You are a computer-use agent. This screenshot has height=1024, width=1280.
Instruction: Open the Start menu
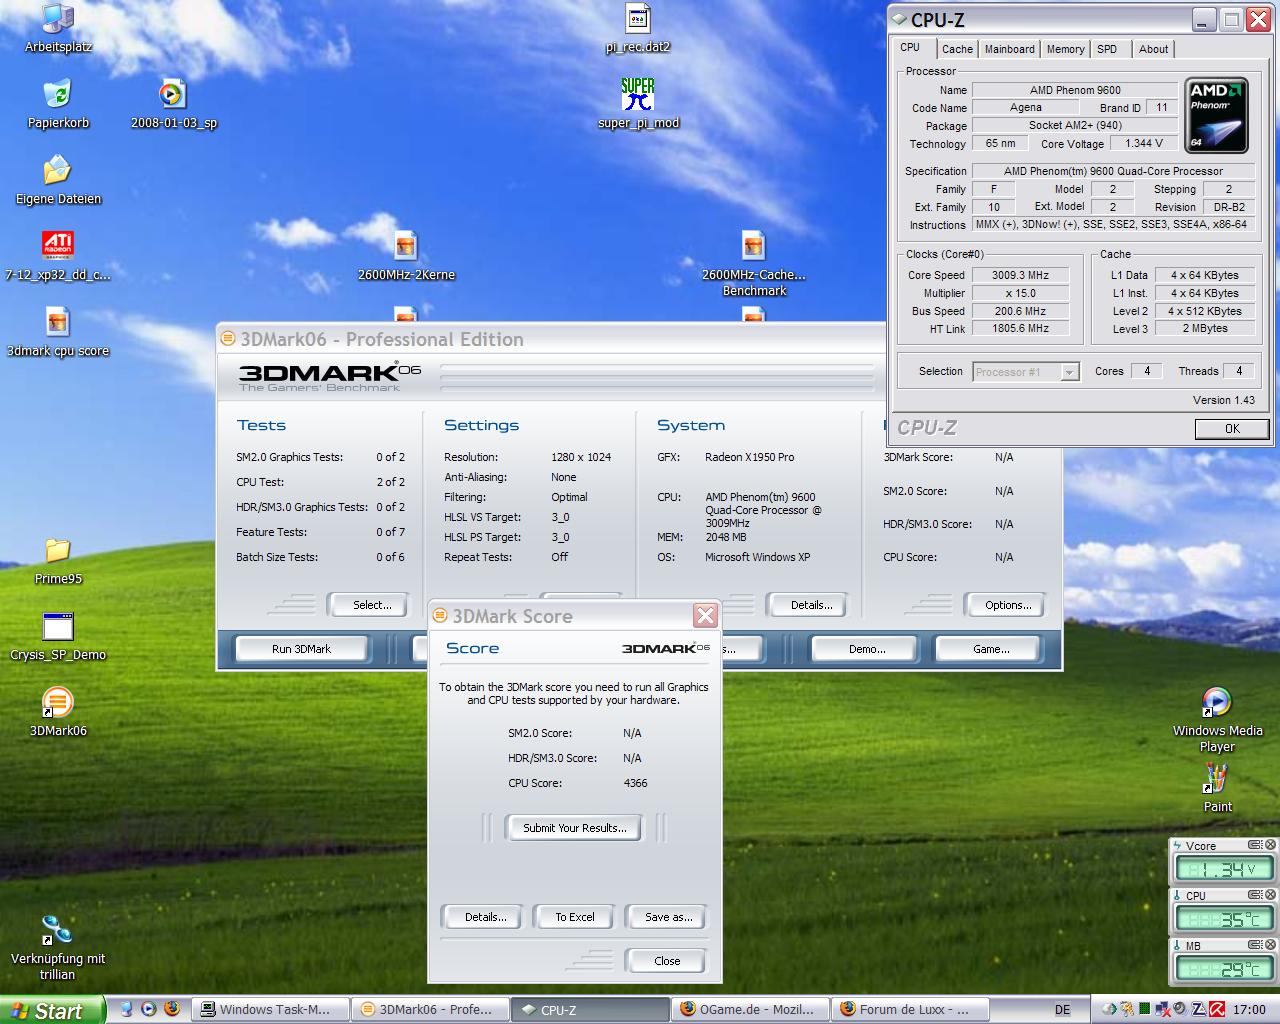[x=52, y=1010]
